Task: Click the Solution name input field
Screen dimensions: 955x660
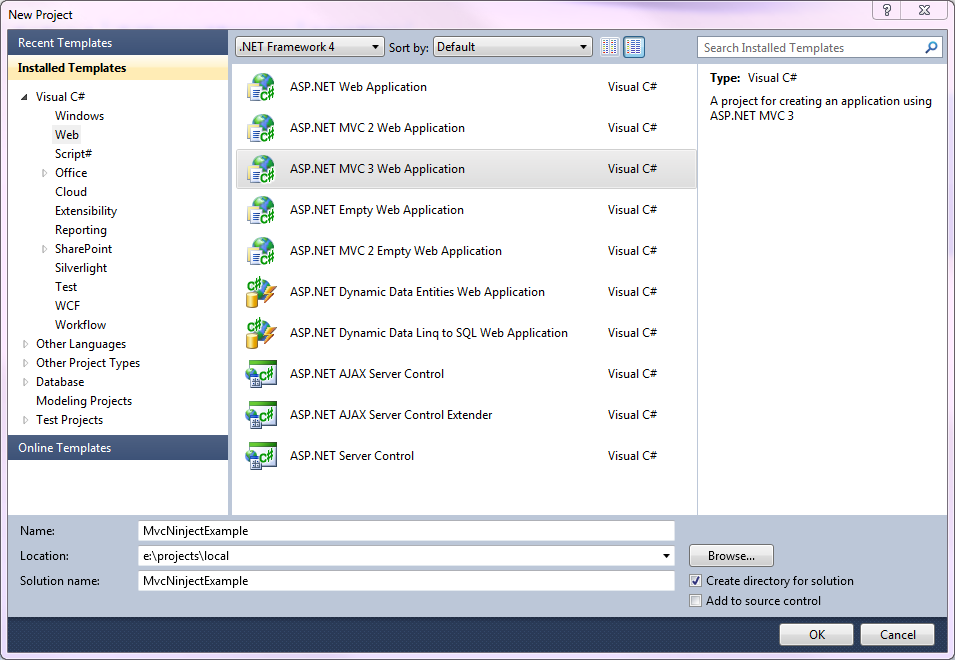Action: tap(406, 581)
